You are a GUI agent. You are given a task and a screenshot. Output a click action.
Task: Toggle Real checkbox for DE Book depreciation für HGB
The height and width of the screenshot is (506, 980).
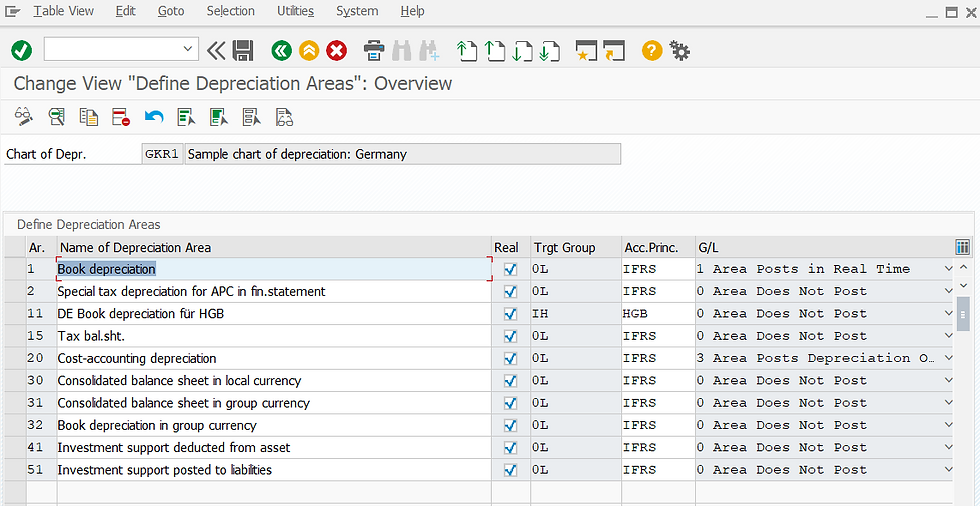click(x=511, y=314)
